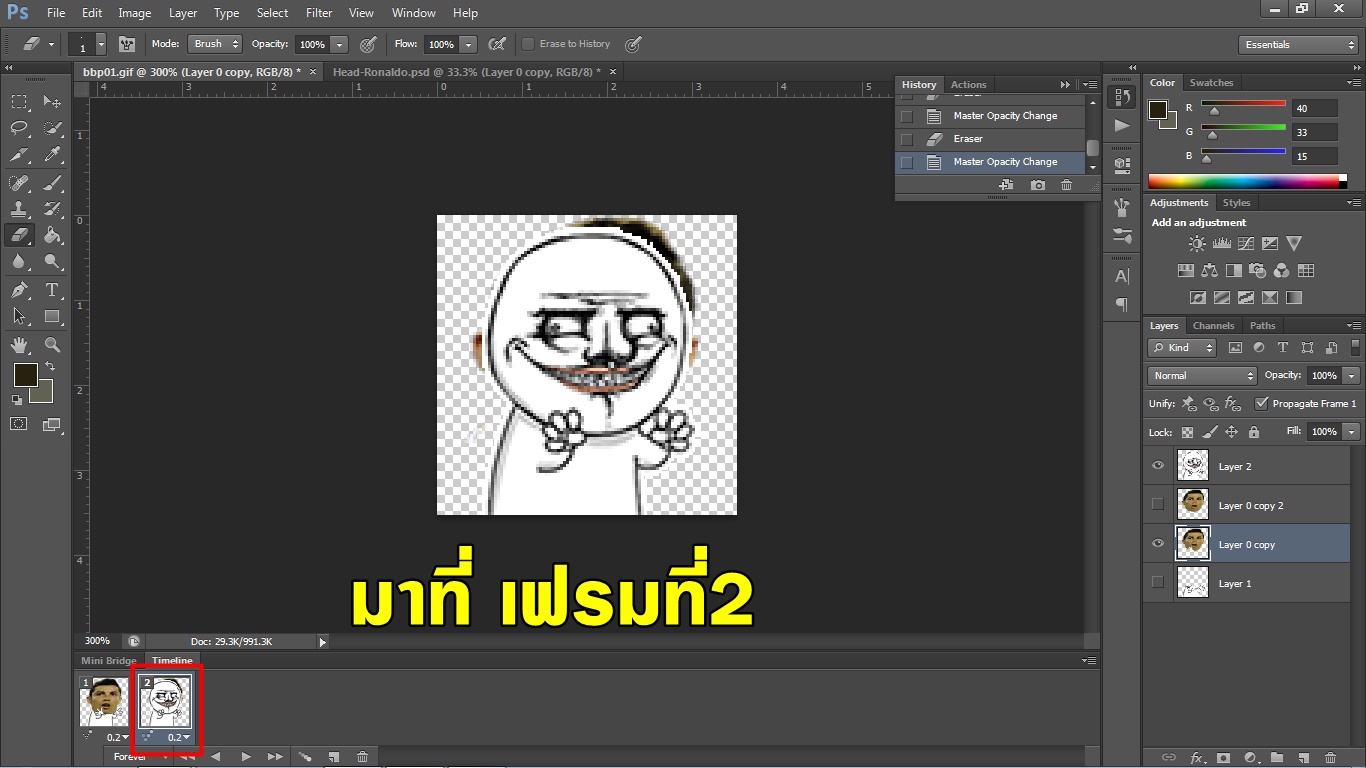Select the Rectangular Marquee tool
This screenshot has height=768, width=1366.
point(19,101)
